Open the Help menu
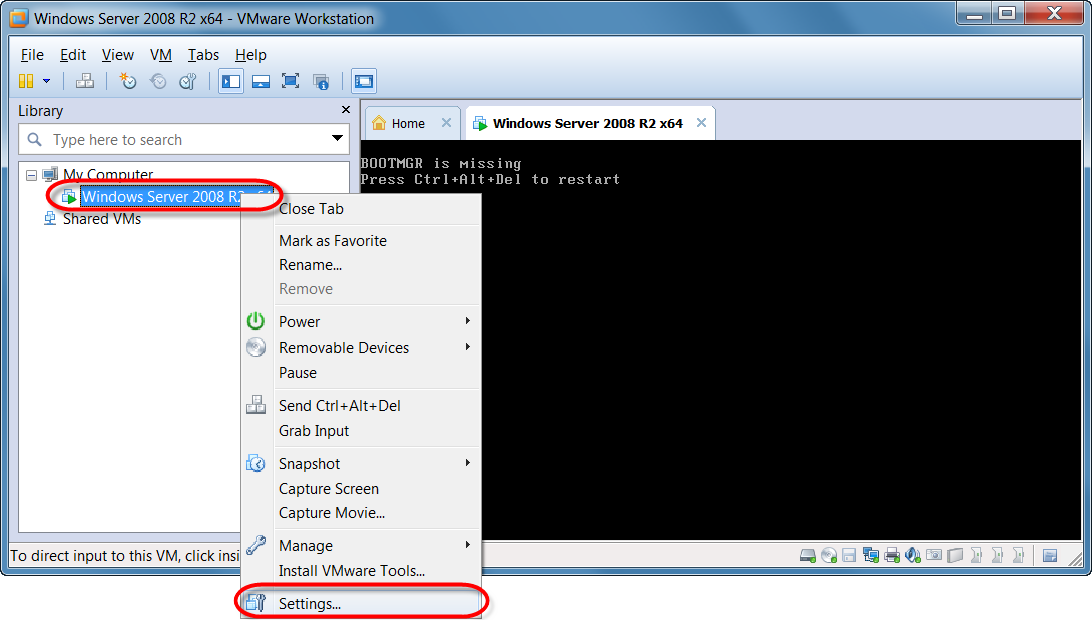Viewport: 1092px width, 620px height. [x=251, y=55]
